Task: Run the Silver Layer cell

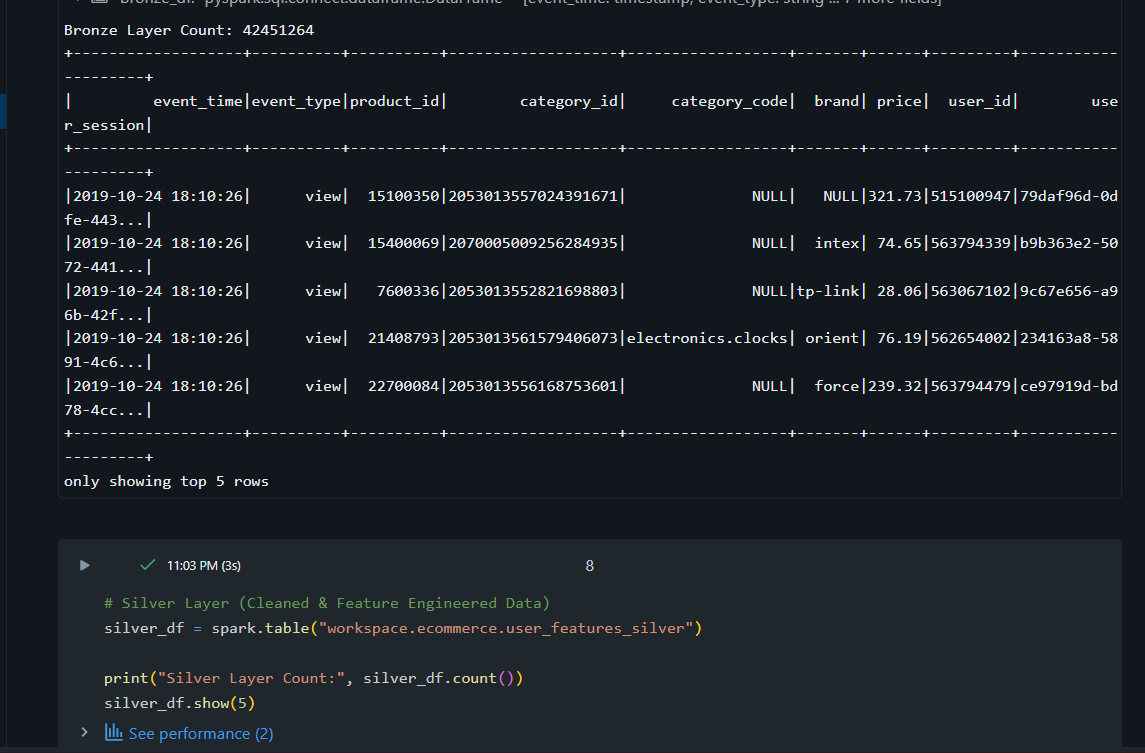Action: (x=85, y=565)
